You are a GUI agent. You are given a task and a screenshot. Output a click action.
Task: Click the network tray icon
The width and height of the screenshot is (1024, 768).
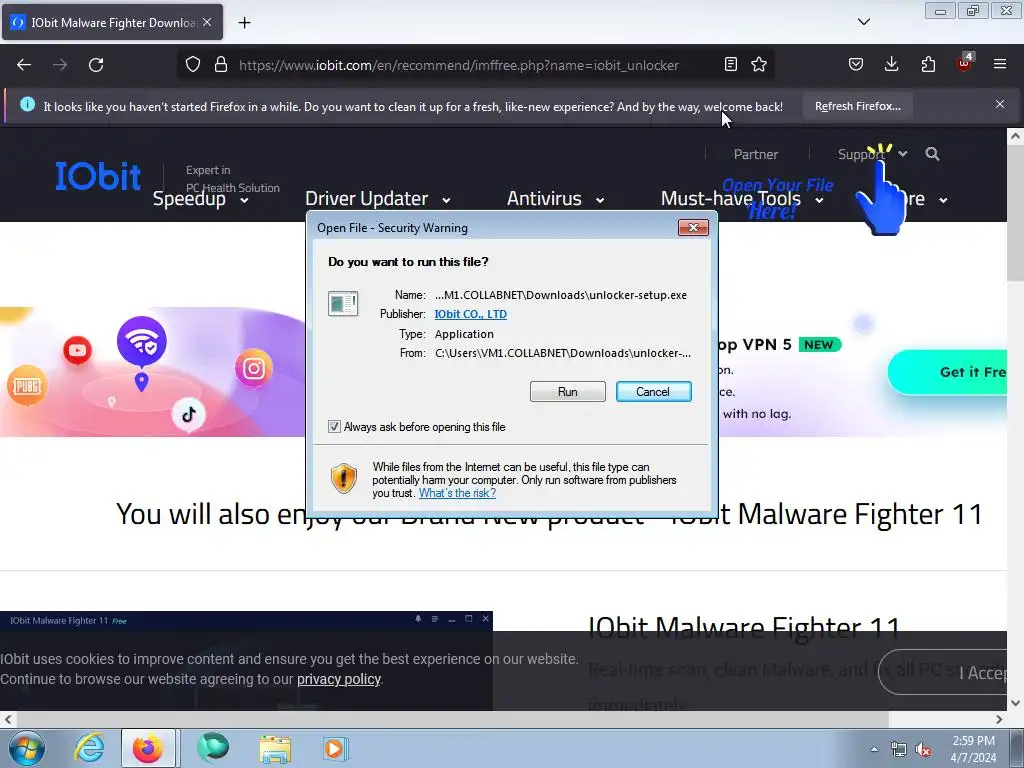click(899, 750)
